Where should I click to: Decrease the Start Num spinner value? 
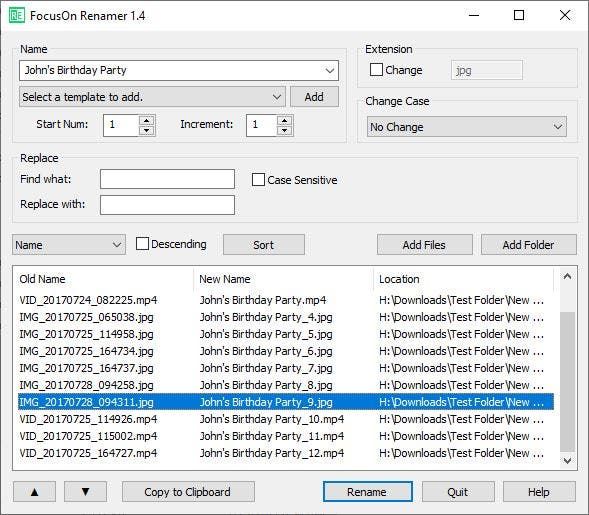pyautogui.click(x=146, y=130)
